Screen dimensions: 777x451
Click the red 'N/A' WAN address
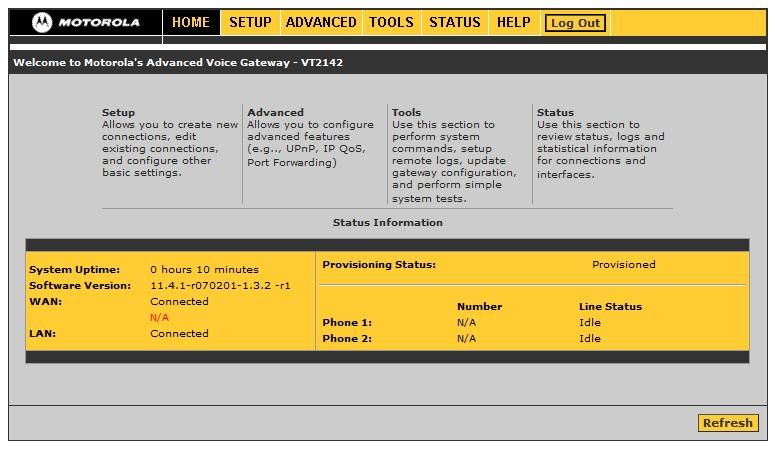(x=160, y=317)
